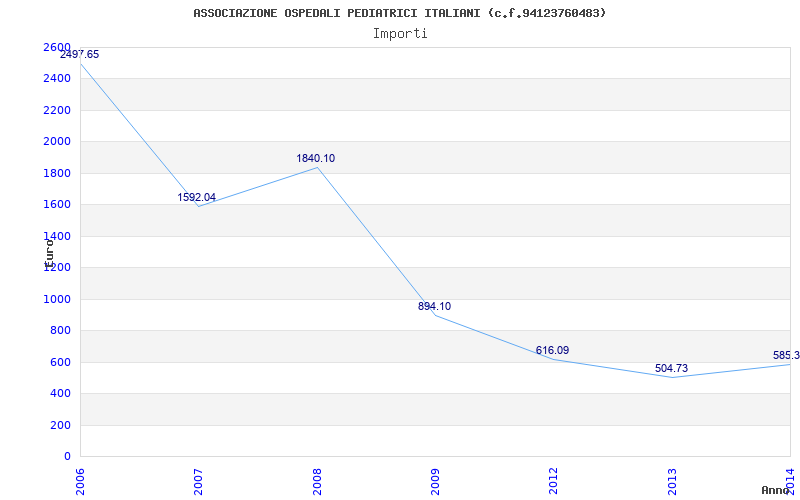The height and width of the screenshot is (500, 800).
Task: Click the 2000 y-axis tick label
Action: (57, 141)
